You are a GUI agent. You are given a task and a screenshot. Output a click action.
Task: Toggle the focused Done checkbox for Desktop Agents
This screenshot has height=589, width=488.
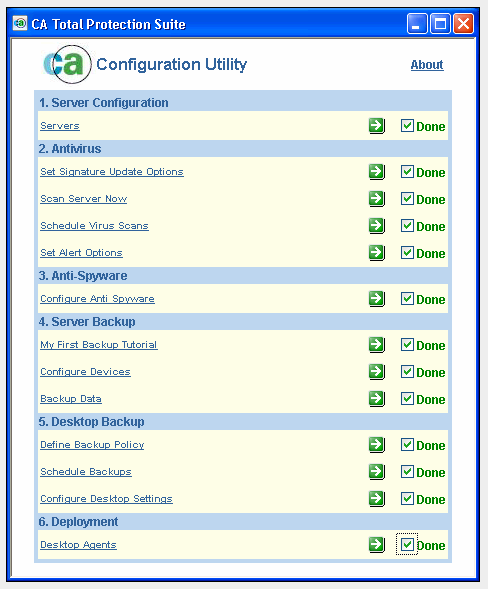click(x=407, y=544)
